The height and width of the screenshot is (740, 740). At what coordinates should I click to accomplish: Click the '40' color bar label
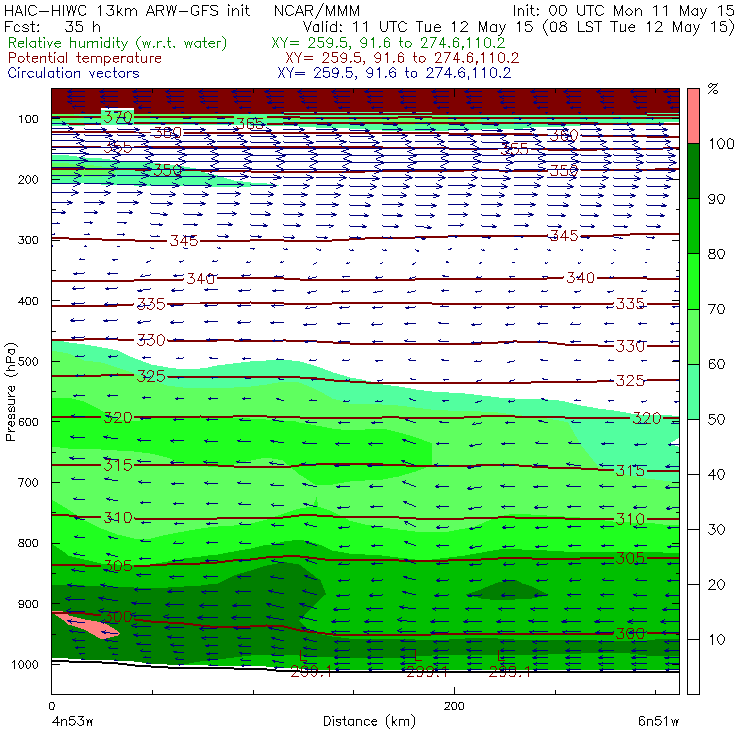pyautogui.click(x=716, y=474)
